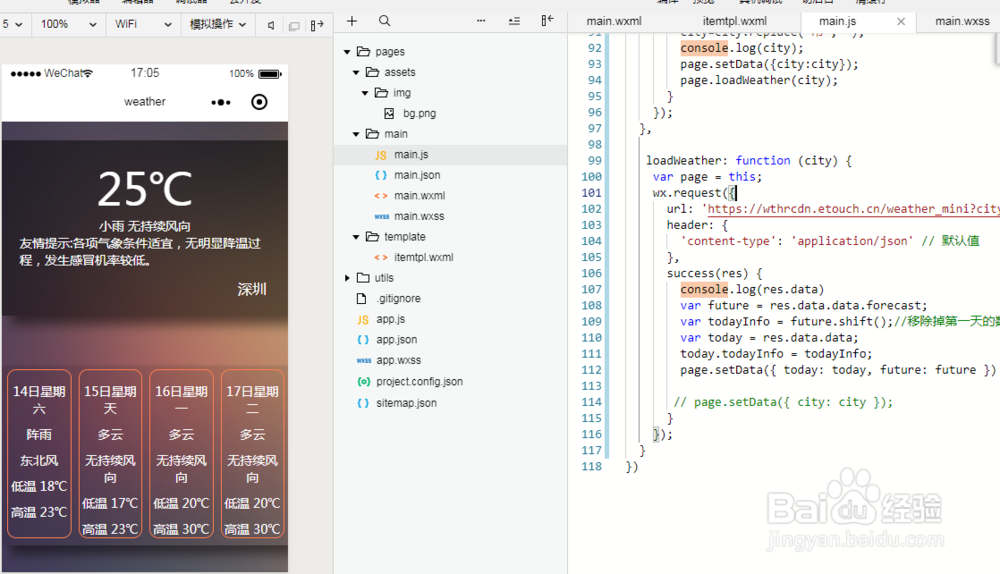The image size is (1000, 574).
Task: Switch to the main.wxml editor tab
Action: point(614,21)
